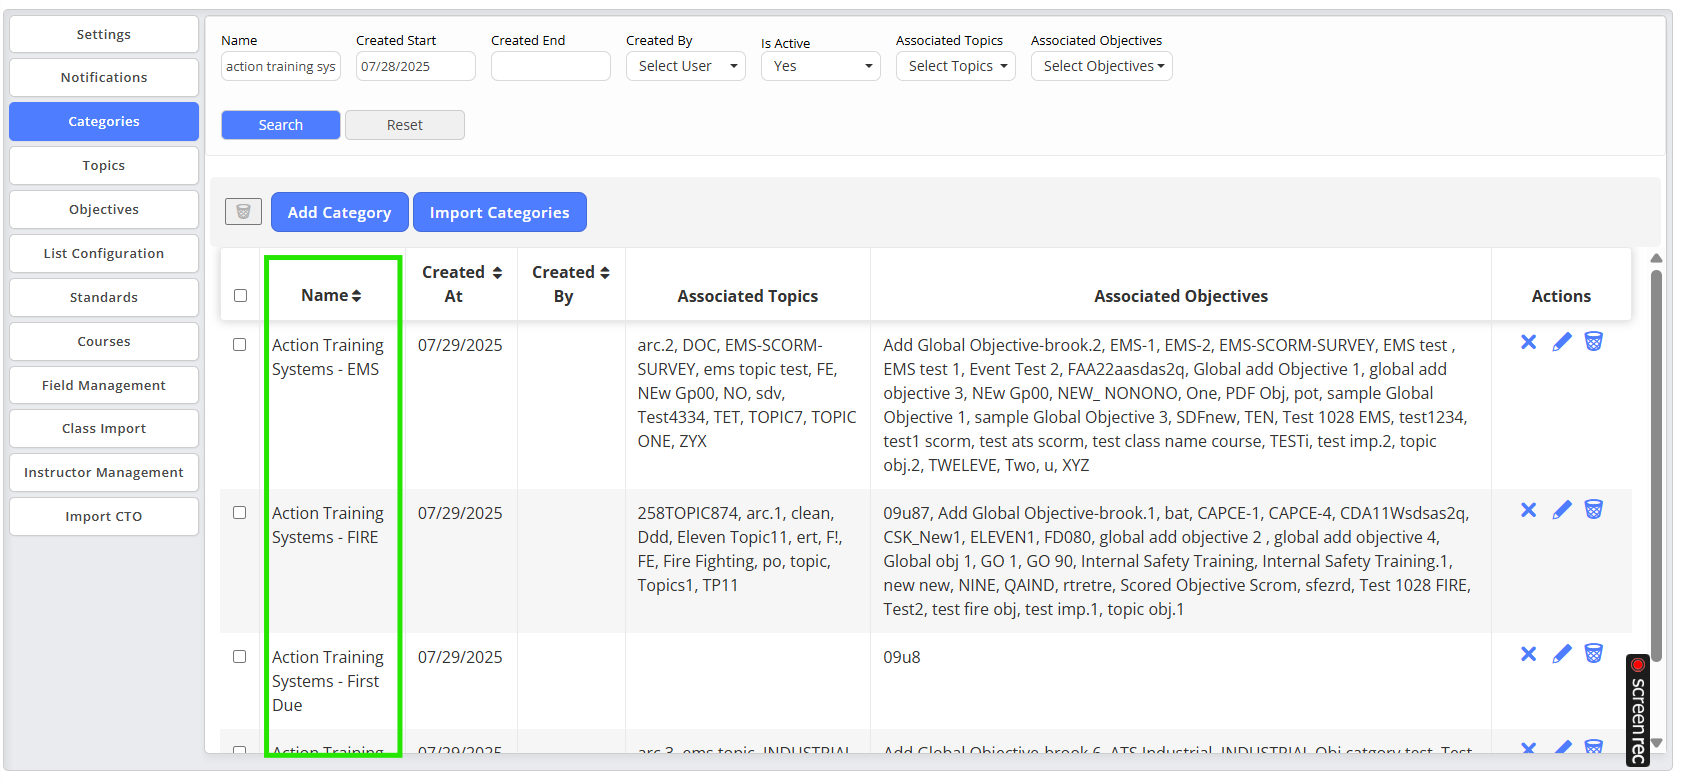Click the Created Start date field
The image size is (1684, 783).
[x=416, y=66]
